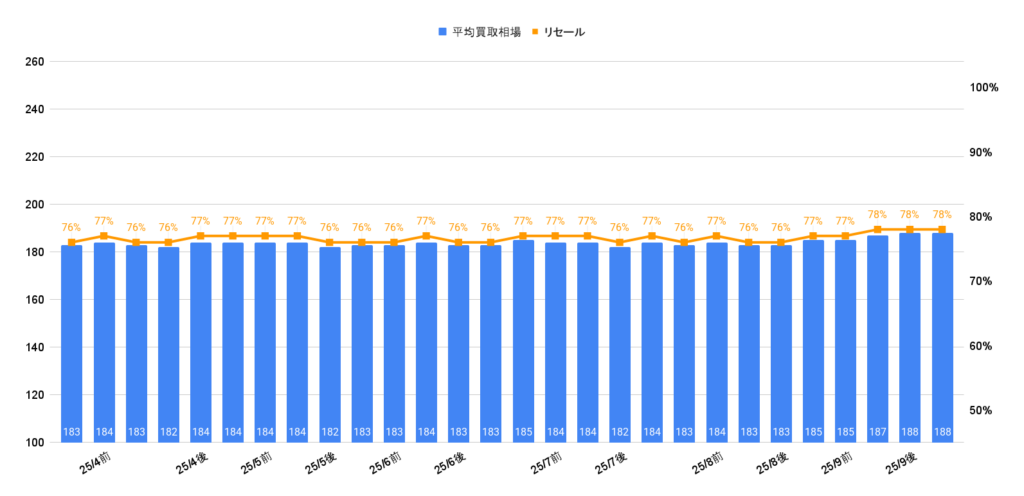Click the rightmost bar labeled 188
The width and height of the screenshot is (1024, 496).
941,340
